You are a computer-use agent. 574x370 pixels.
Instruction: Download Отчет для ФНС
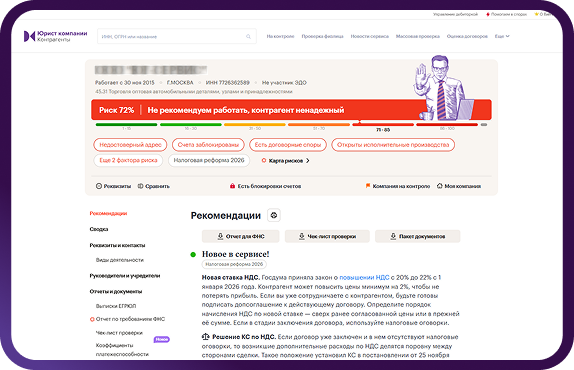coord(241,236)
